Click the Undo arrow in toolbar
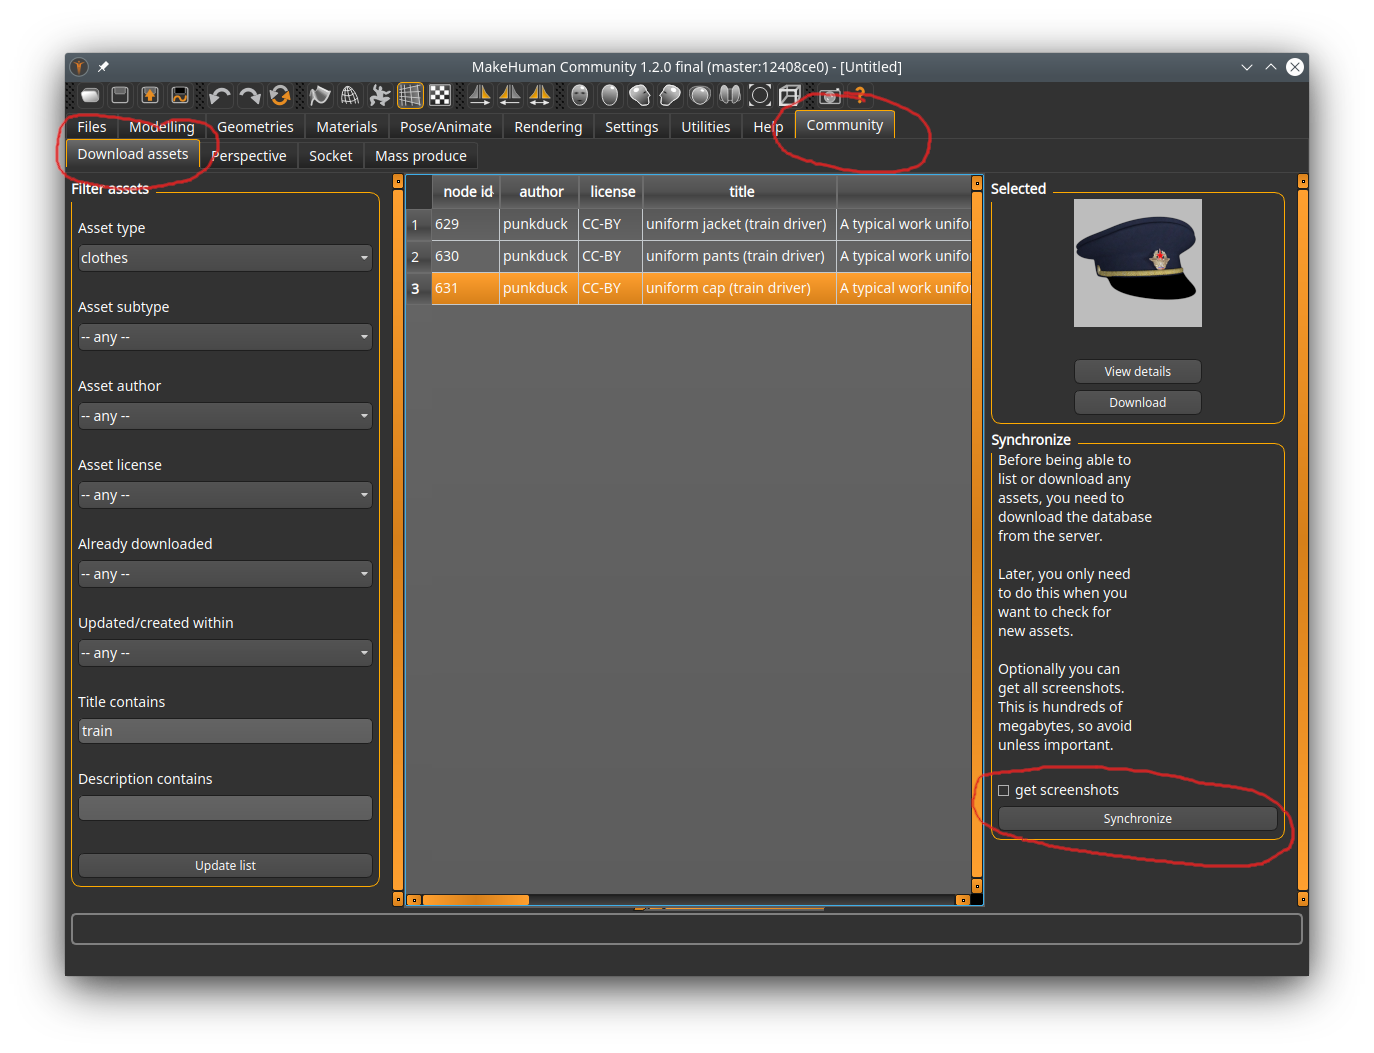This screenshot has height=1053, width=1374. (x=220, y=96)
